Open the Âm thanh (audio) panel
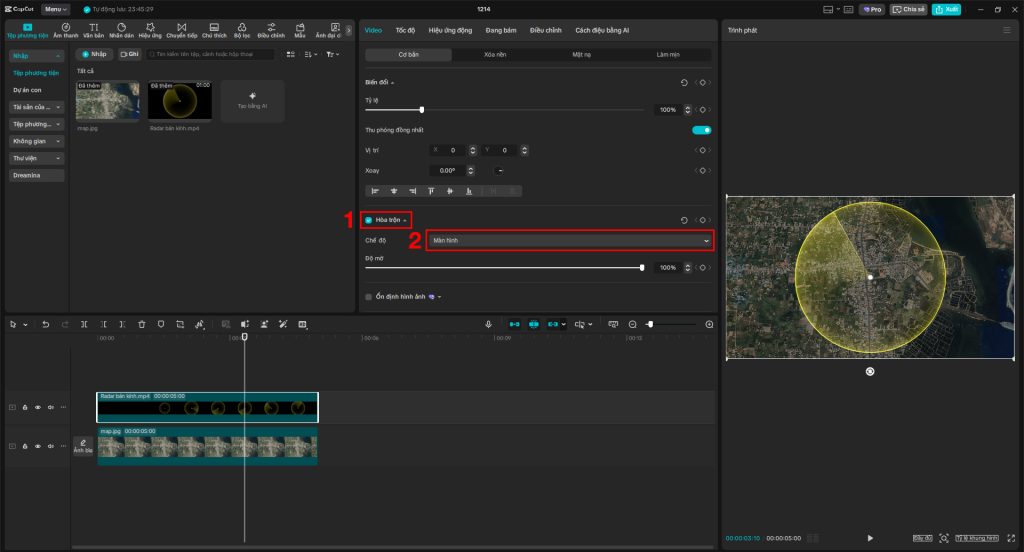Viewport: 1024px width, 552px height. click(65, 30)
